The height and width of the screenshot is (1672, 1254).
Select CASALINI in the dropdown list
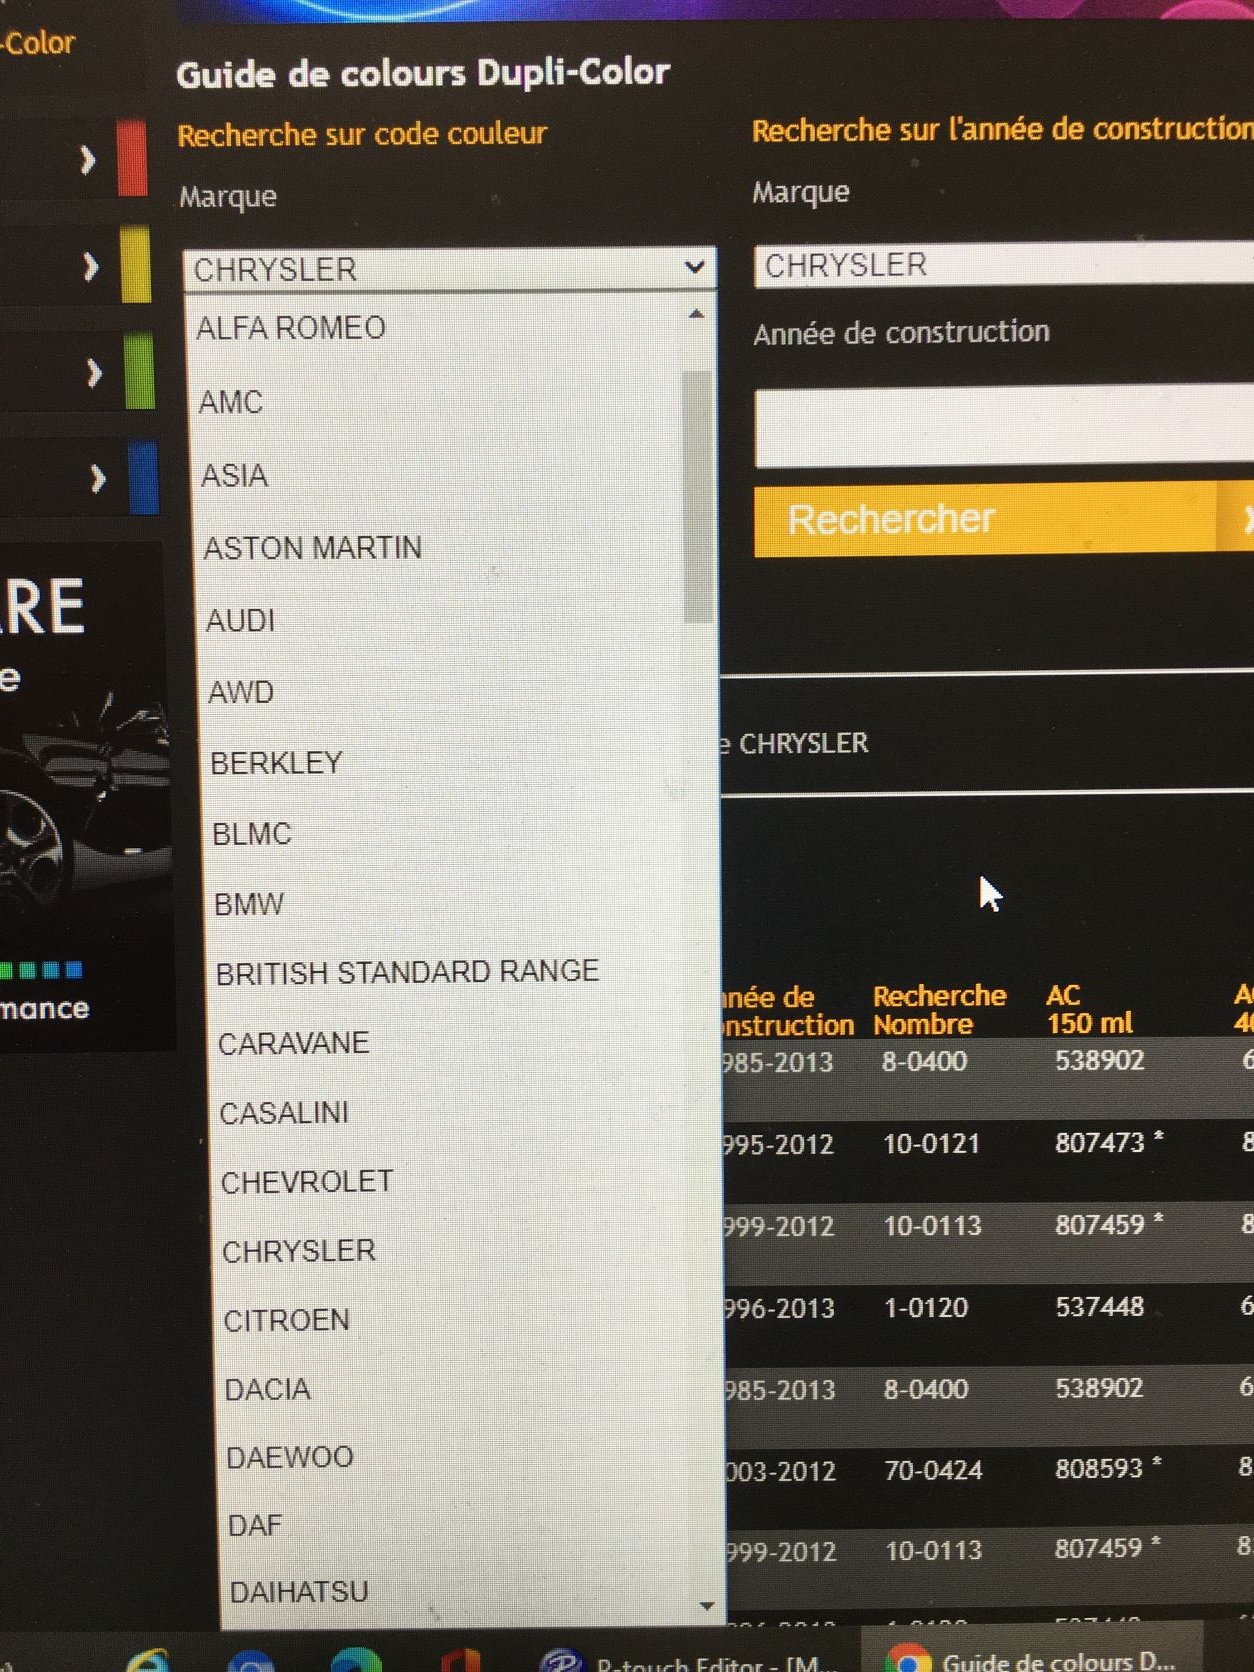tap(284, 1112)
